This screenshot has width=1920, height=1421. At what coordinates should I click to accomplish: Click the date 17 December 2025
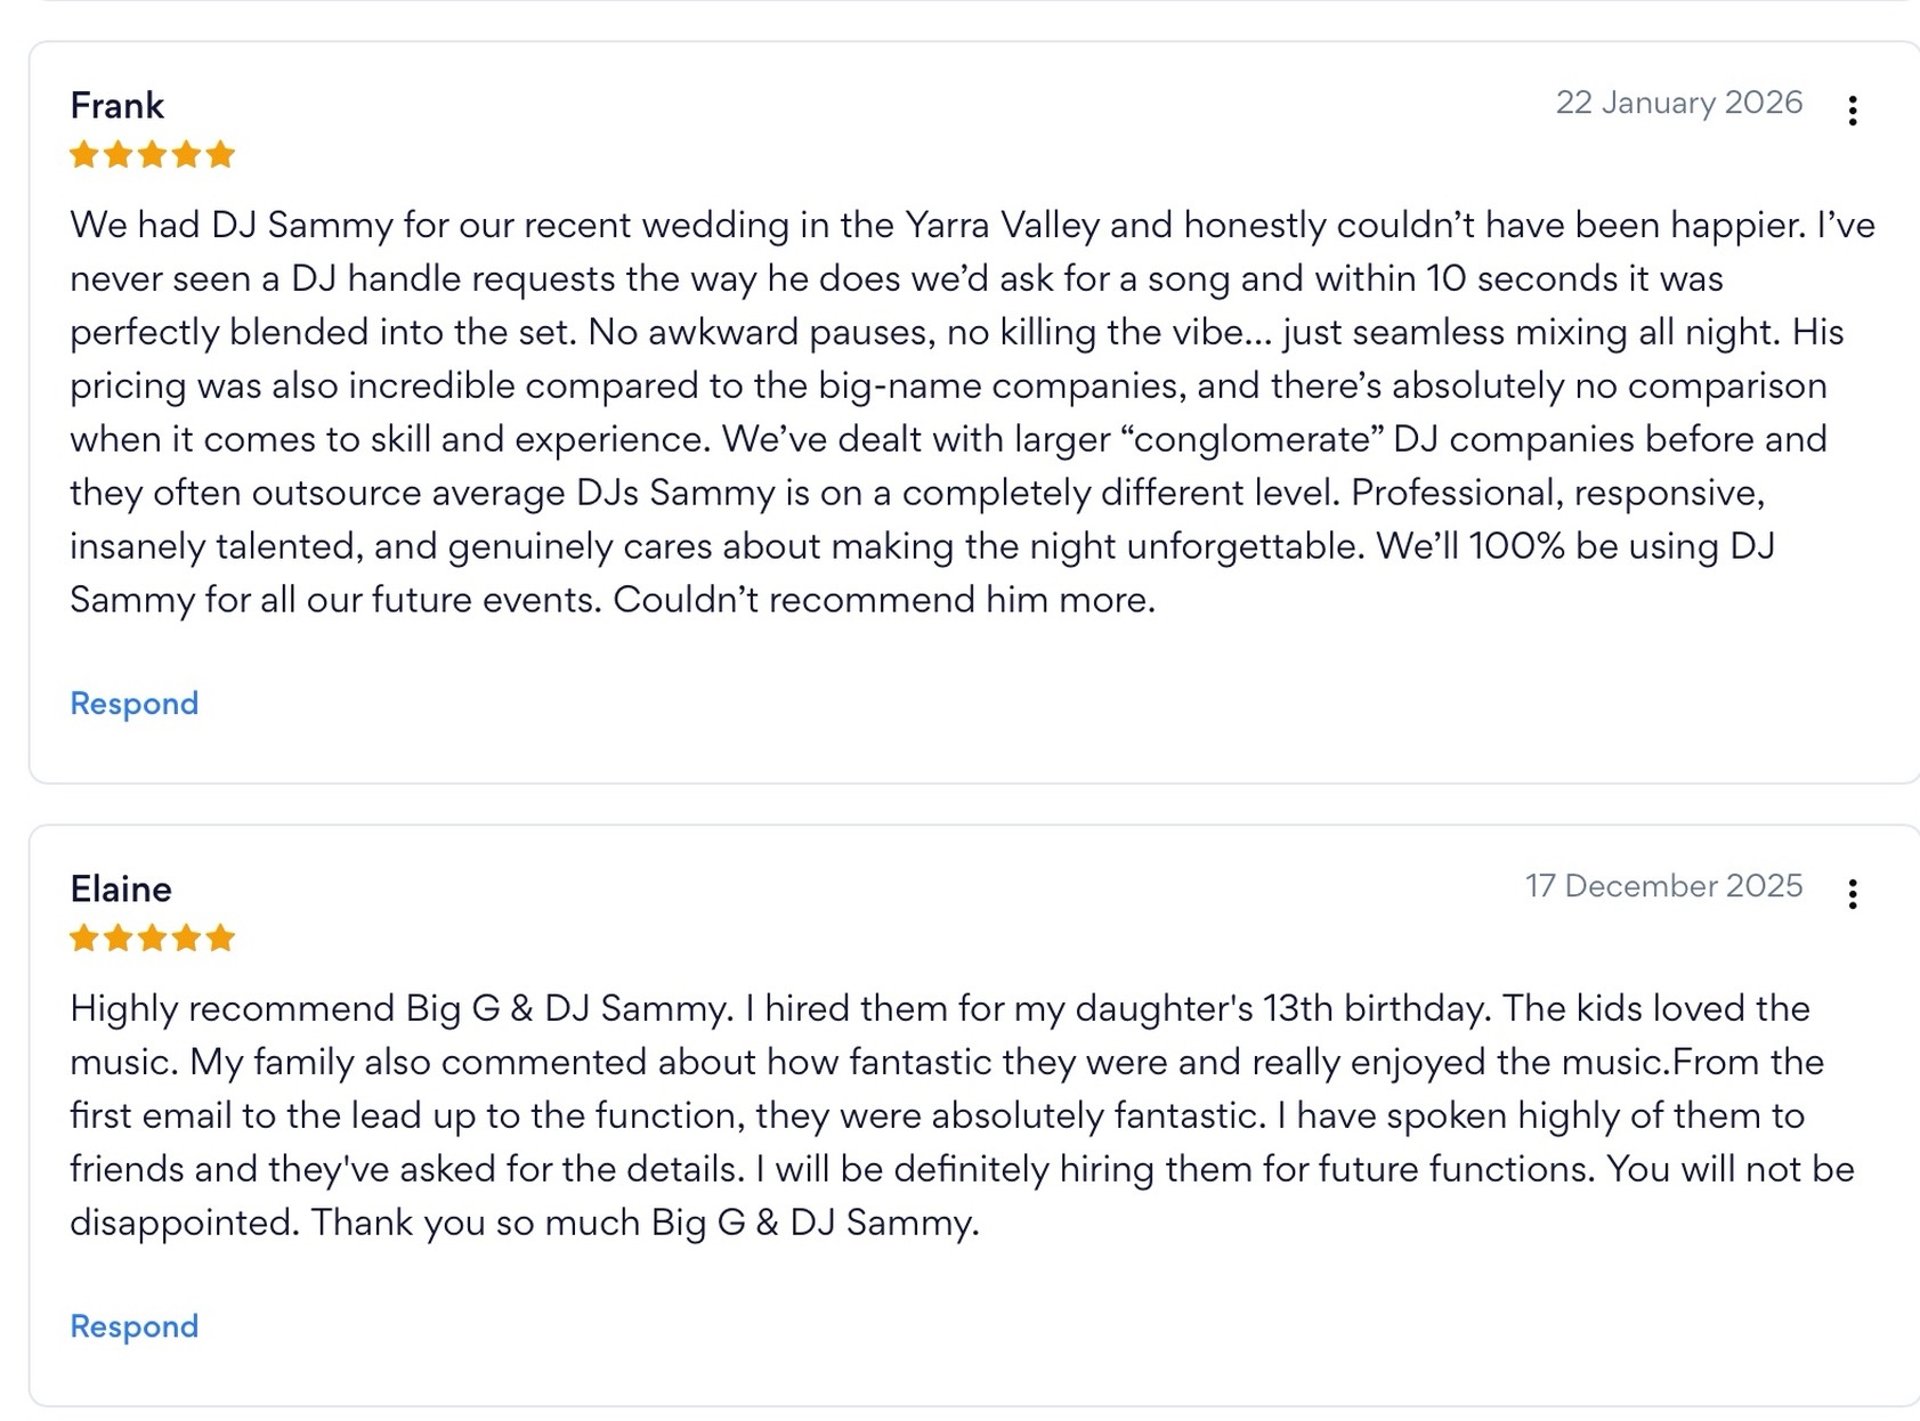[x=1663, y=885]
